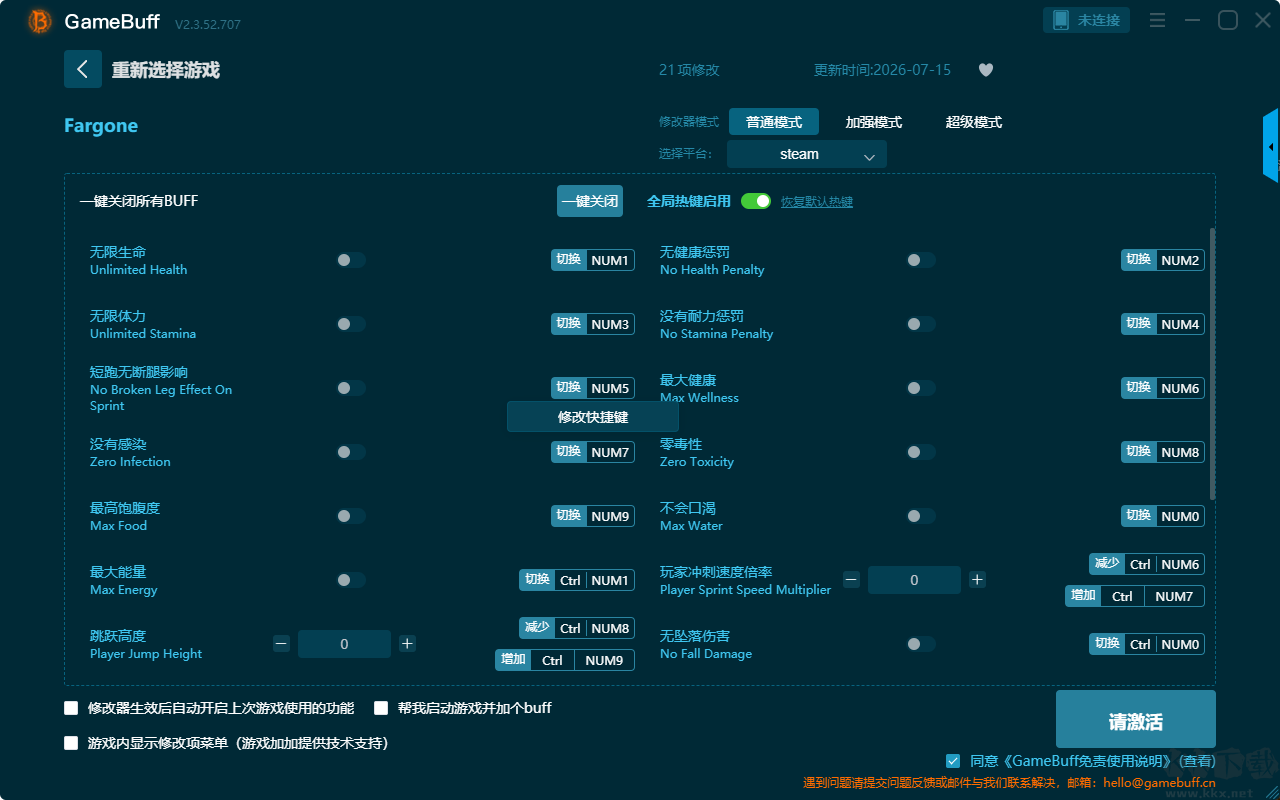Click the 恢复默认热键 link
The width and height of the screenshot is (1280, 800).
817,202
